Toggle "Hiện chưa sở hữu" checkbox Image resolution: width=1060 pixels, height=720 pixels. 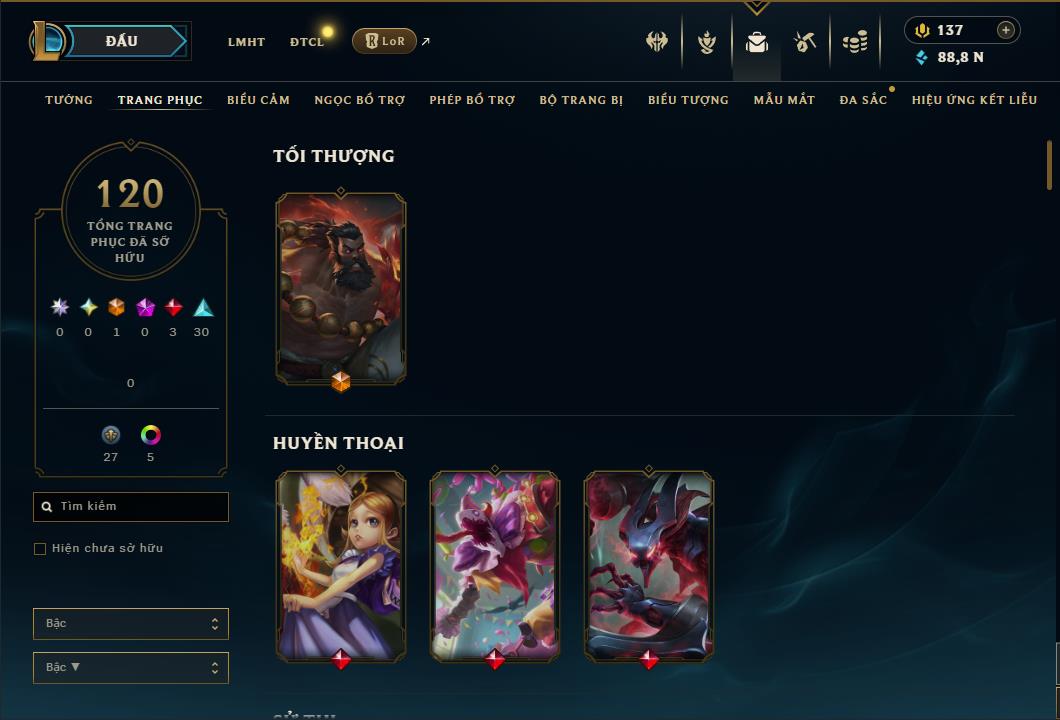click(x=40, y=548)
